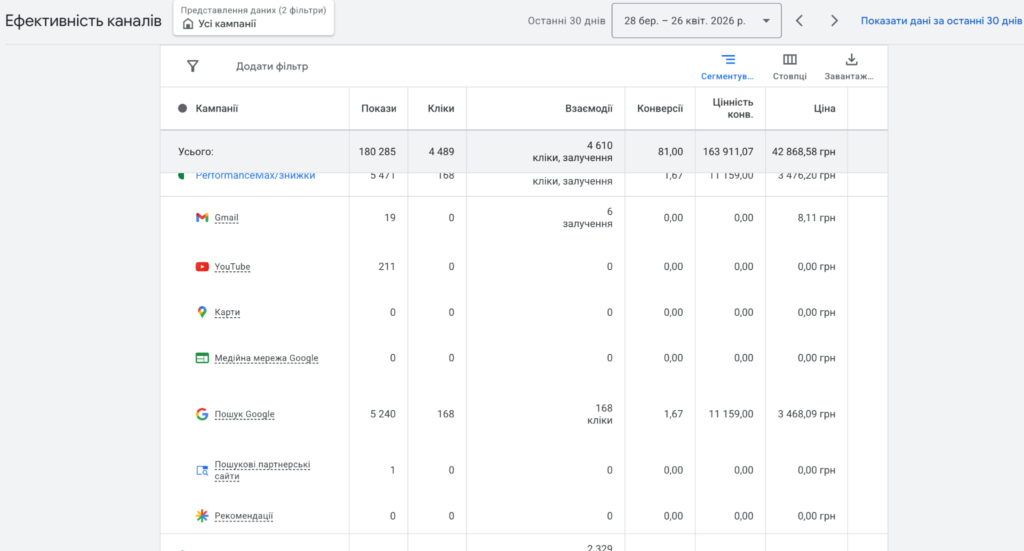Click the YouTube channel icon
This screenshot has height=551, width=1024.
(x=202, y=267)
